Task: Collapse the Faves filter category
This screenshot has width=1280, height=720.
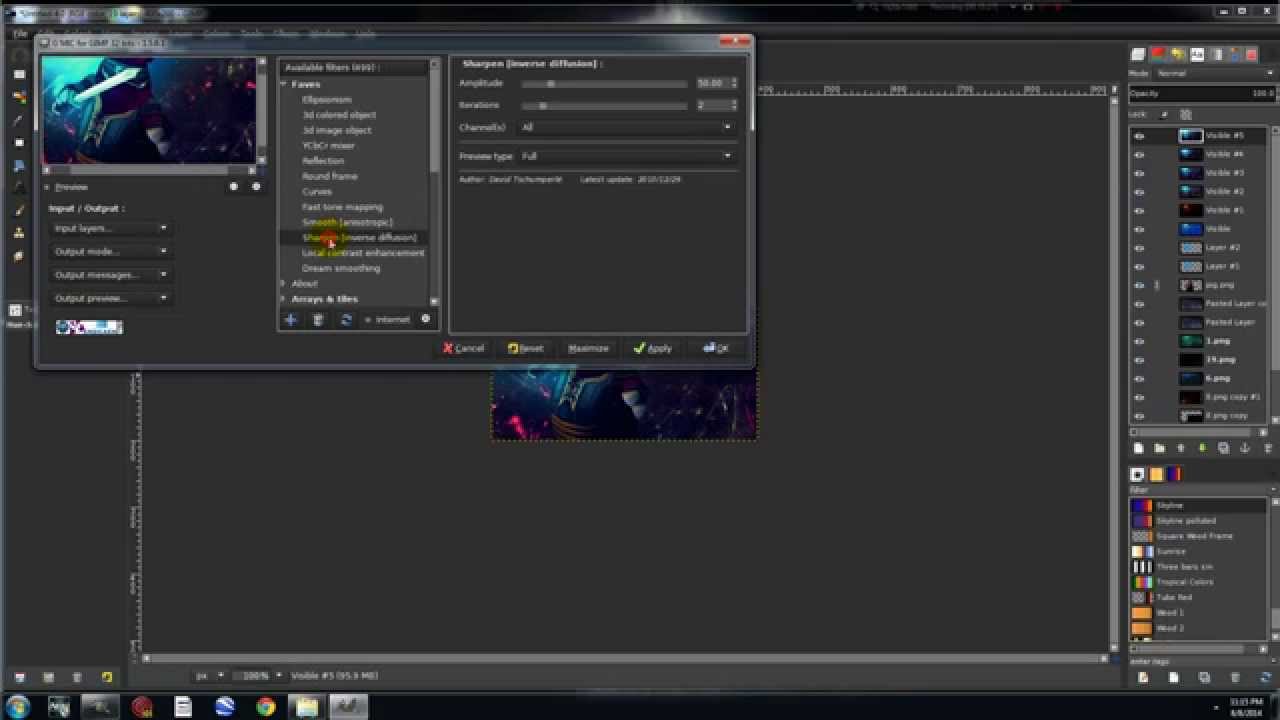Action: tap(284, 84)
